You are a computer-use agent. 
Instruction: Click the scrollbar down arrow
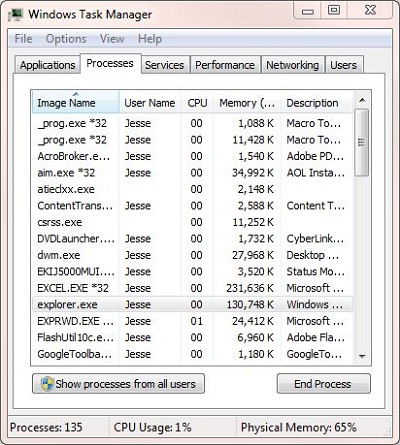[362, 356]
